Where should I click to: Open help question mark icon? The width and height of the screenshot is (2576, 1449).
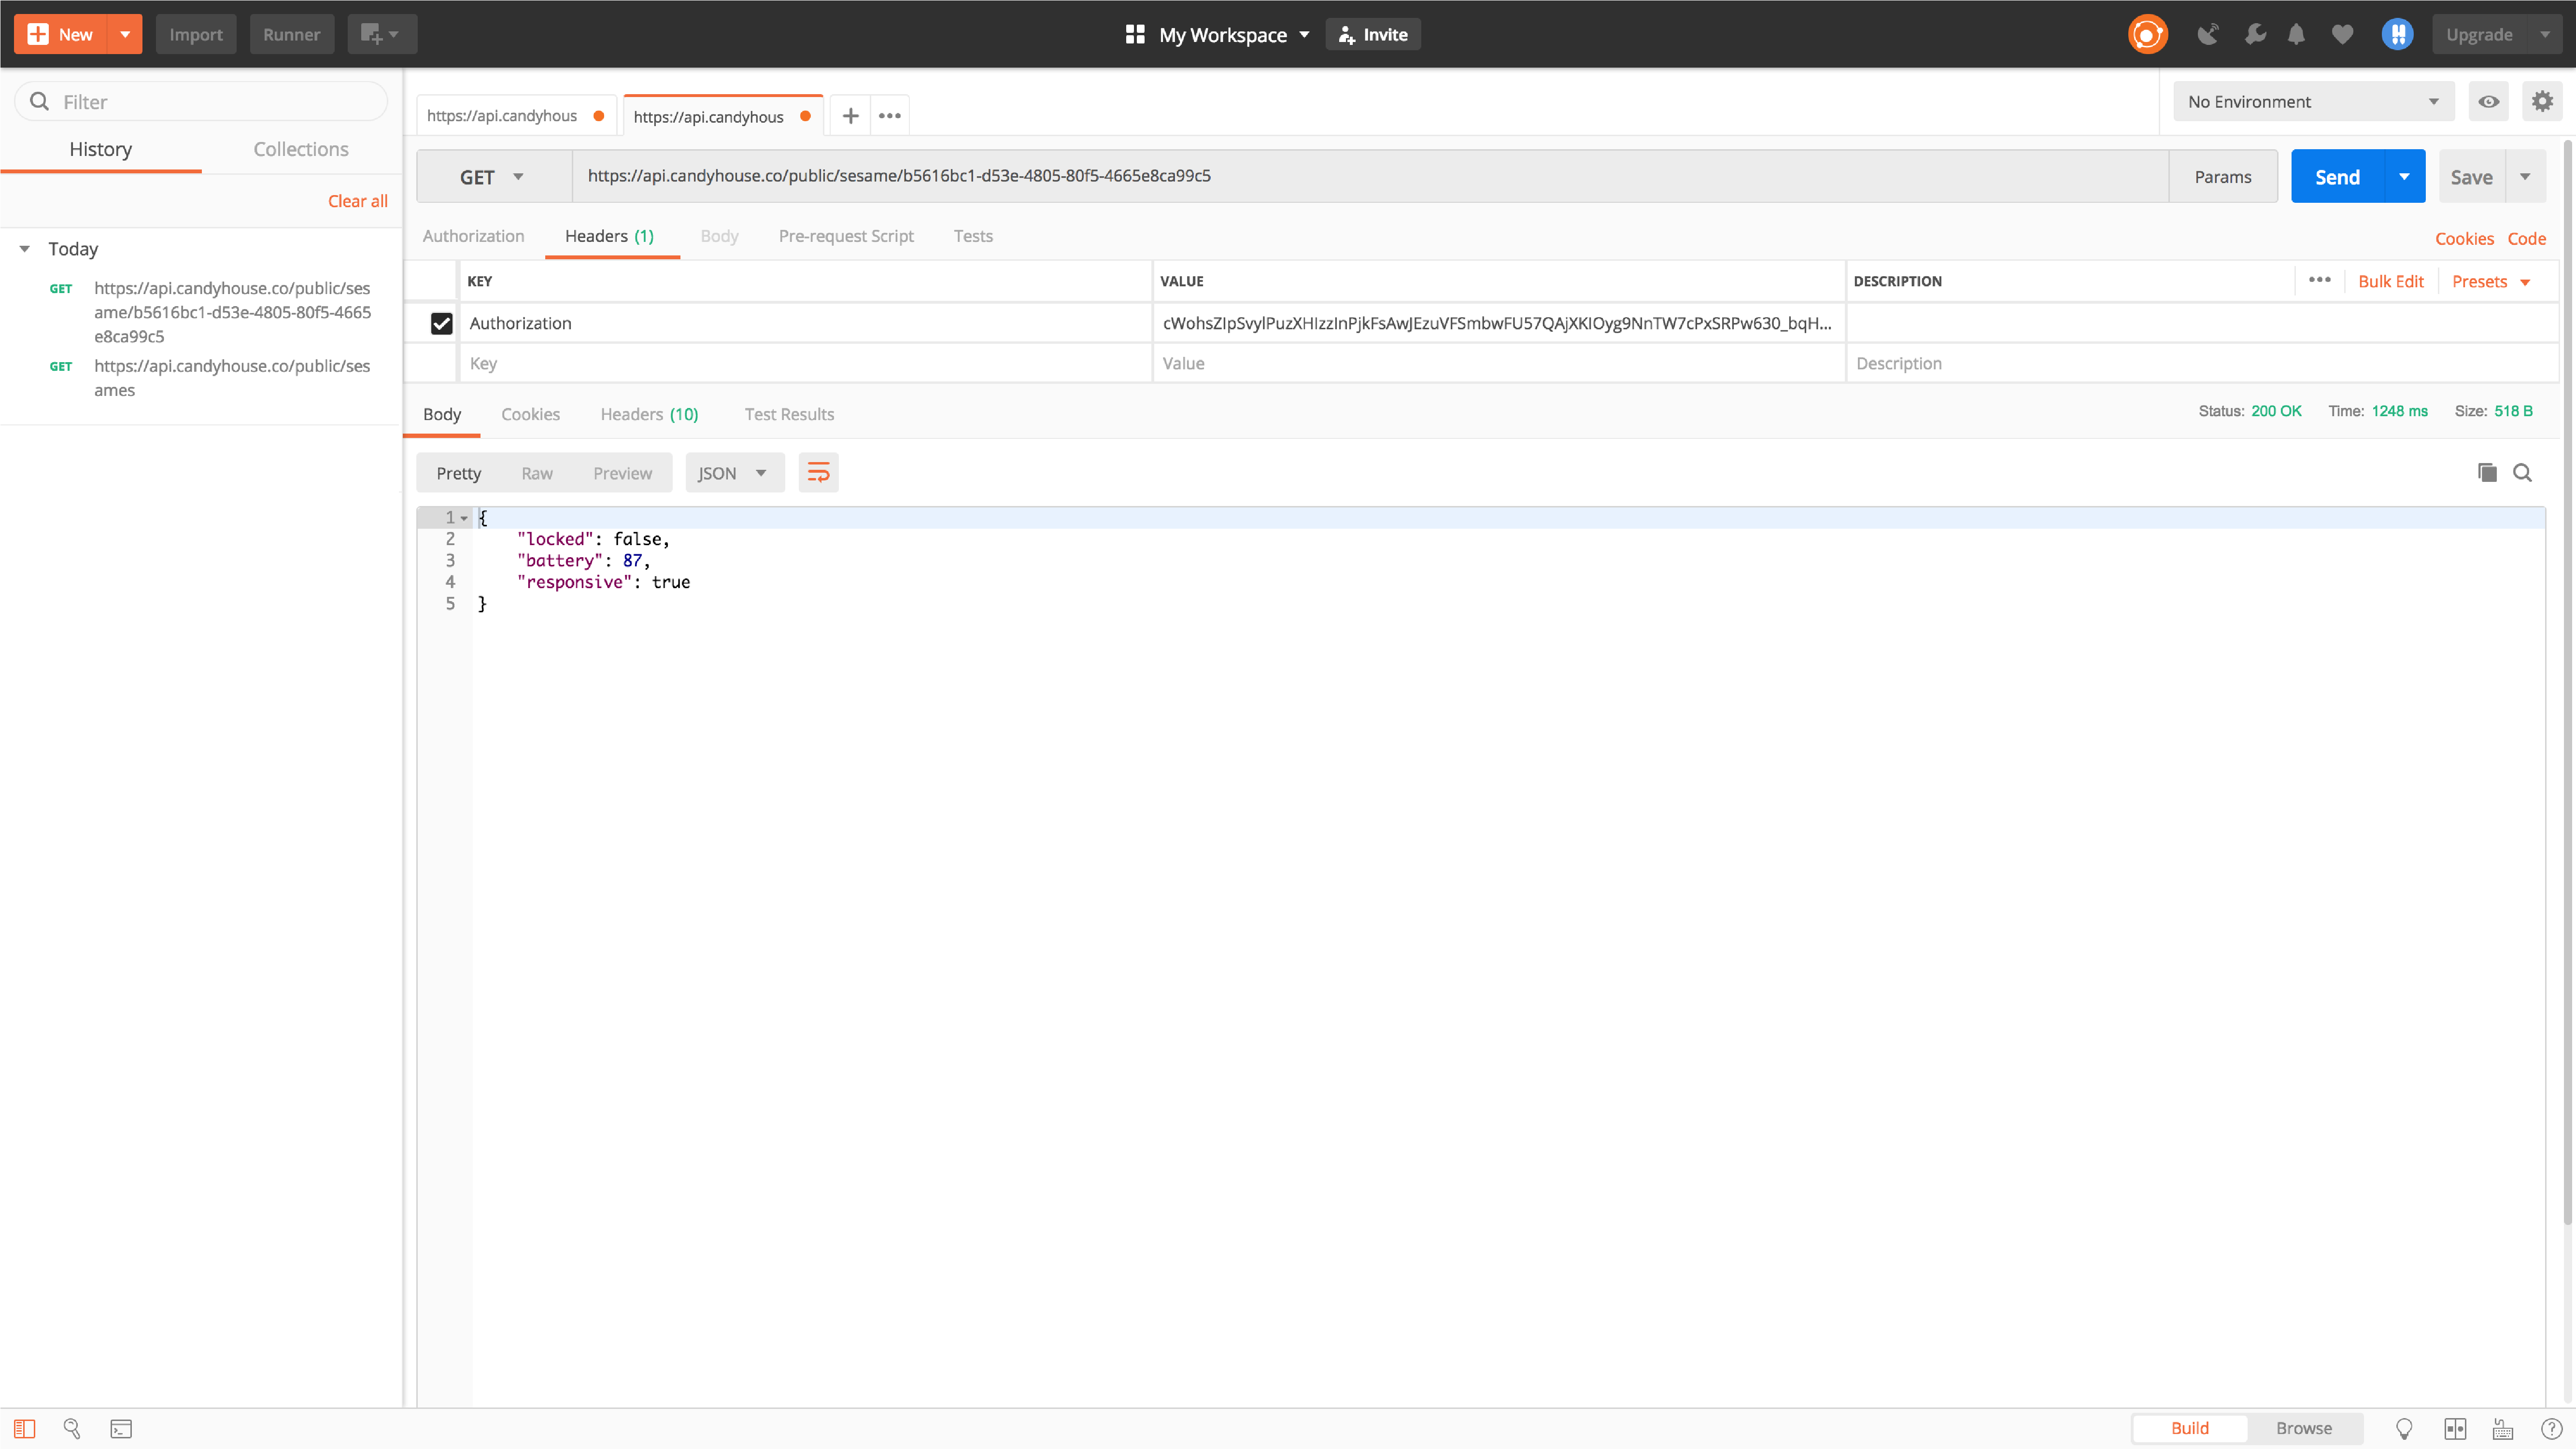[x=2551, y=1428]
